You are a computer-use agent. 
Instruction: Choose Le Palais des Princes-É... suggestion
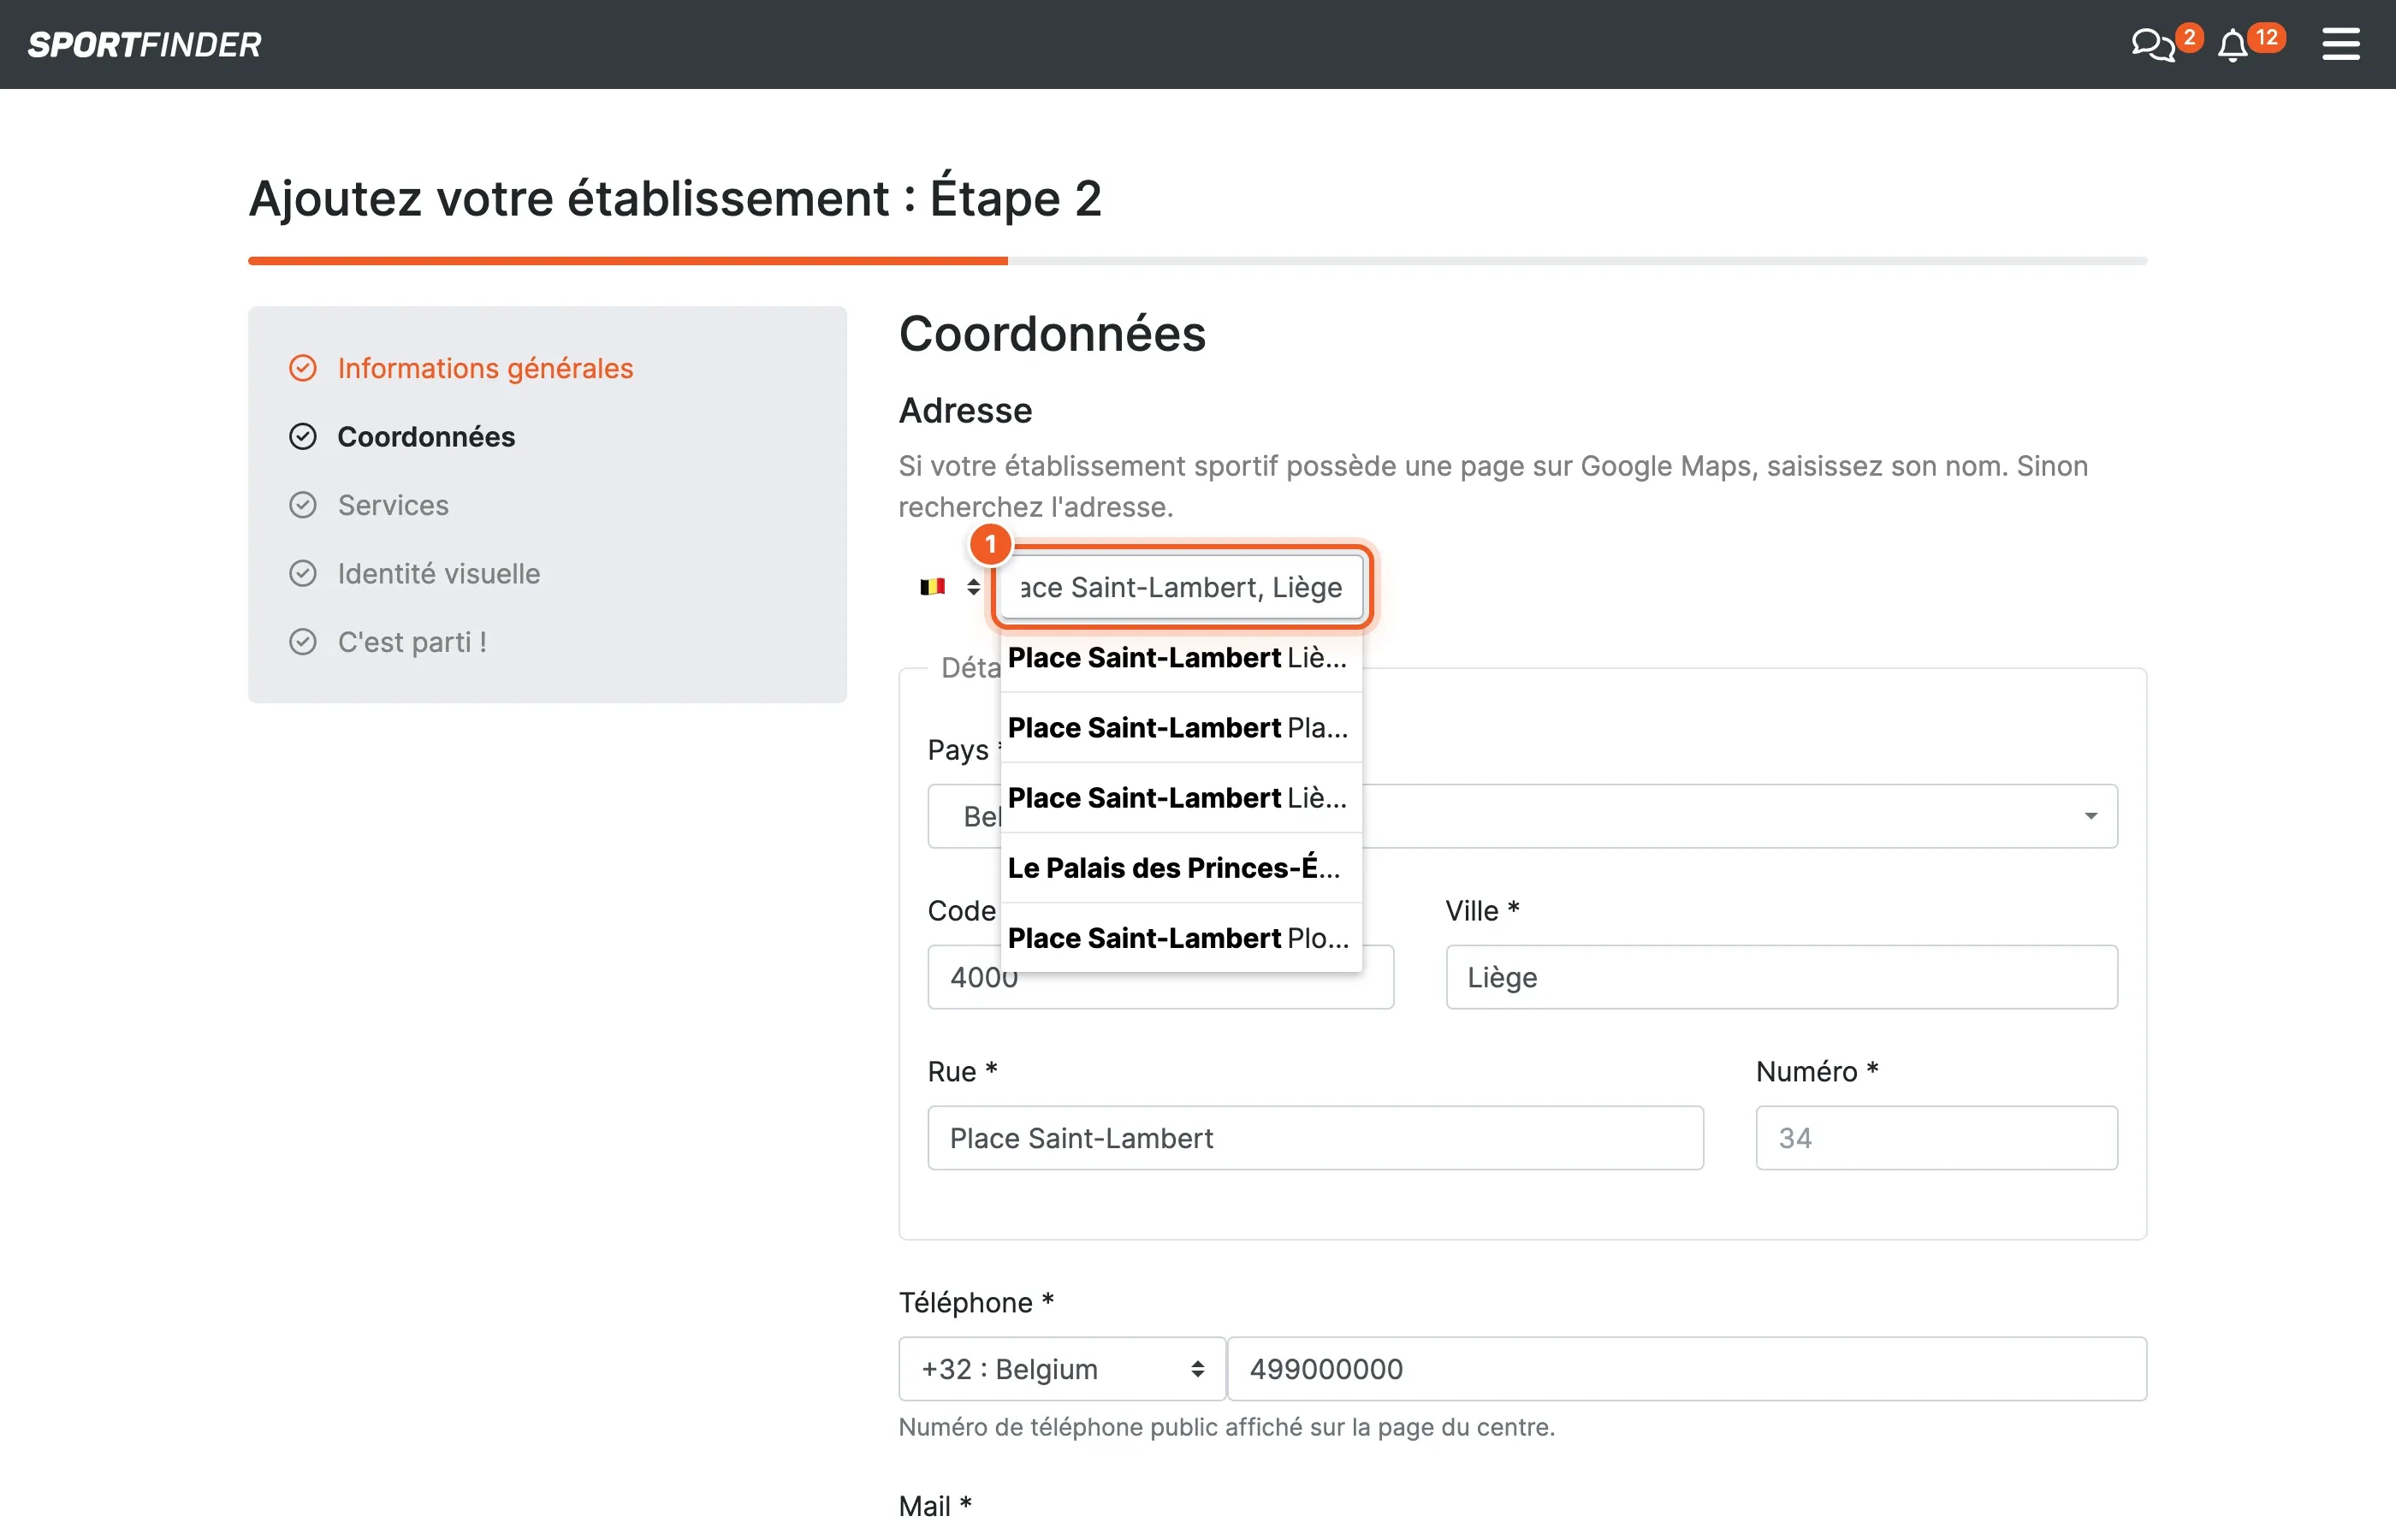click(x=1181, y=867)
